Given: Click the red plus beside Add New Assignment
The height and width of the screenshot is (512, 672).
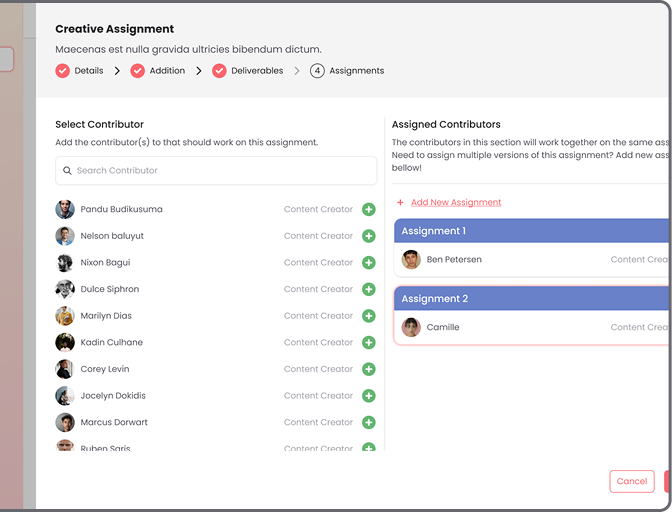Looking at the screenshot, I should pos(400,202).
